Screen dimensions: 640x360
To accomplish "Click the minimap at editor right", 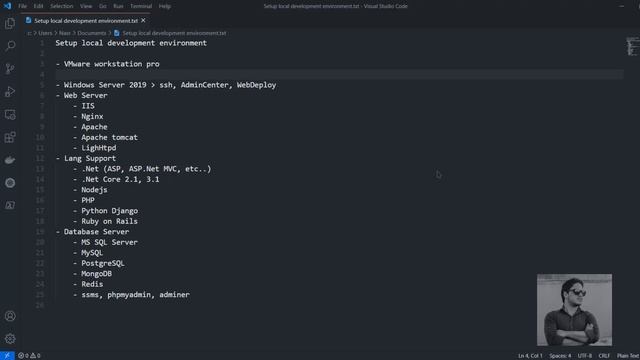I will [632, 46].
